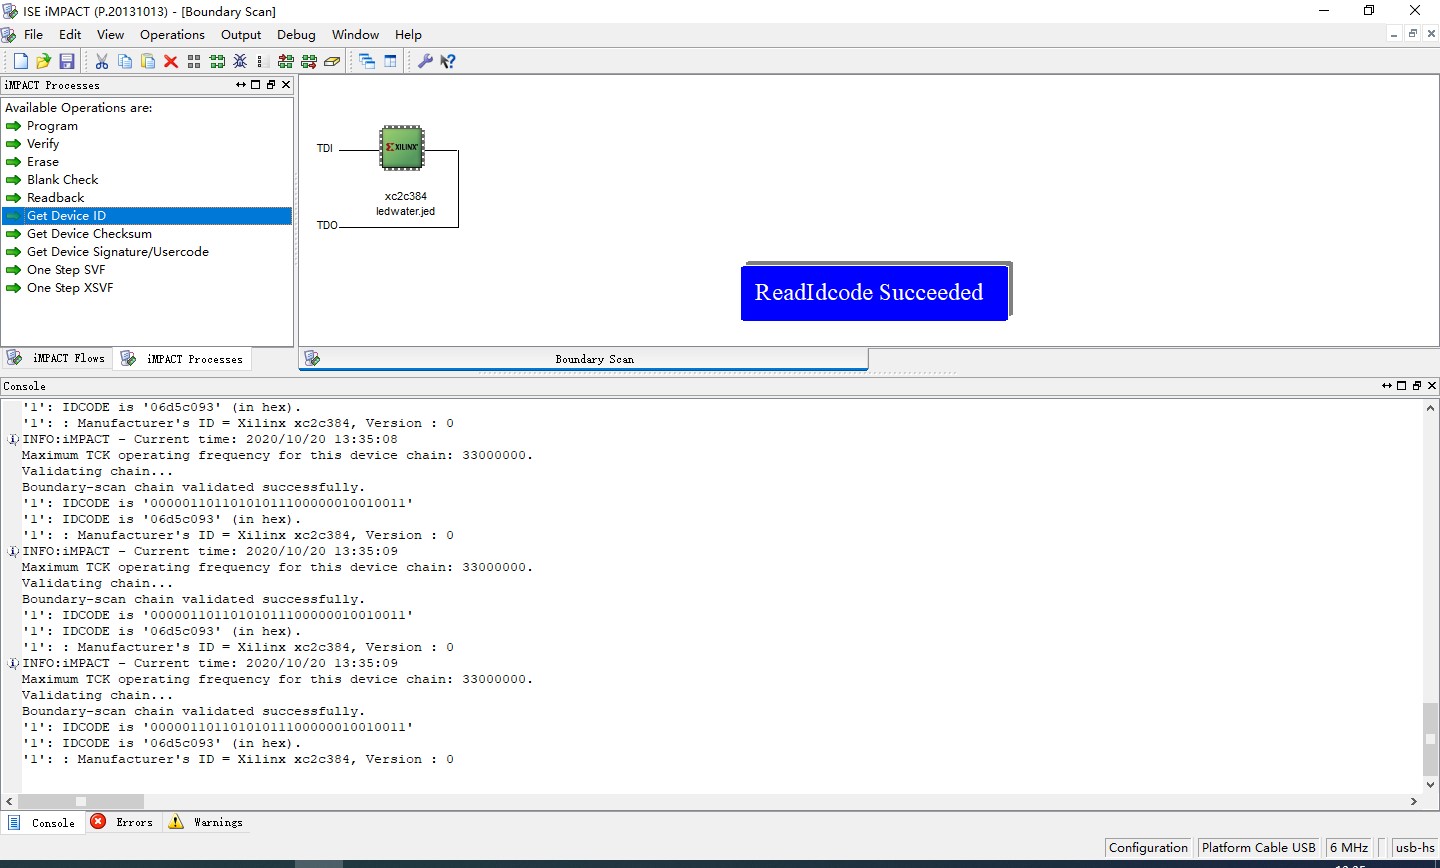
Task: Run the Verify operation
Action: tap(43, 144)
